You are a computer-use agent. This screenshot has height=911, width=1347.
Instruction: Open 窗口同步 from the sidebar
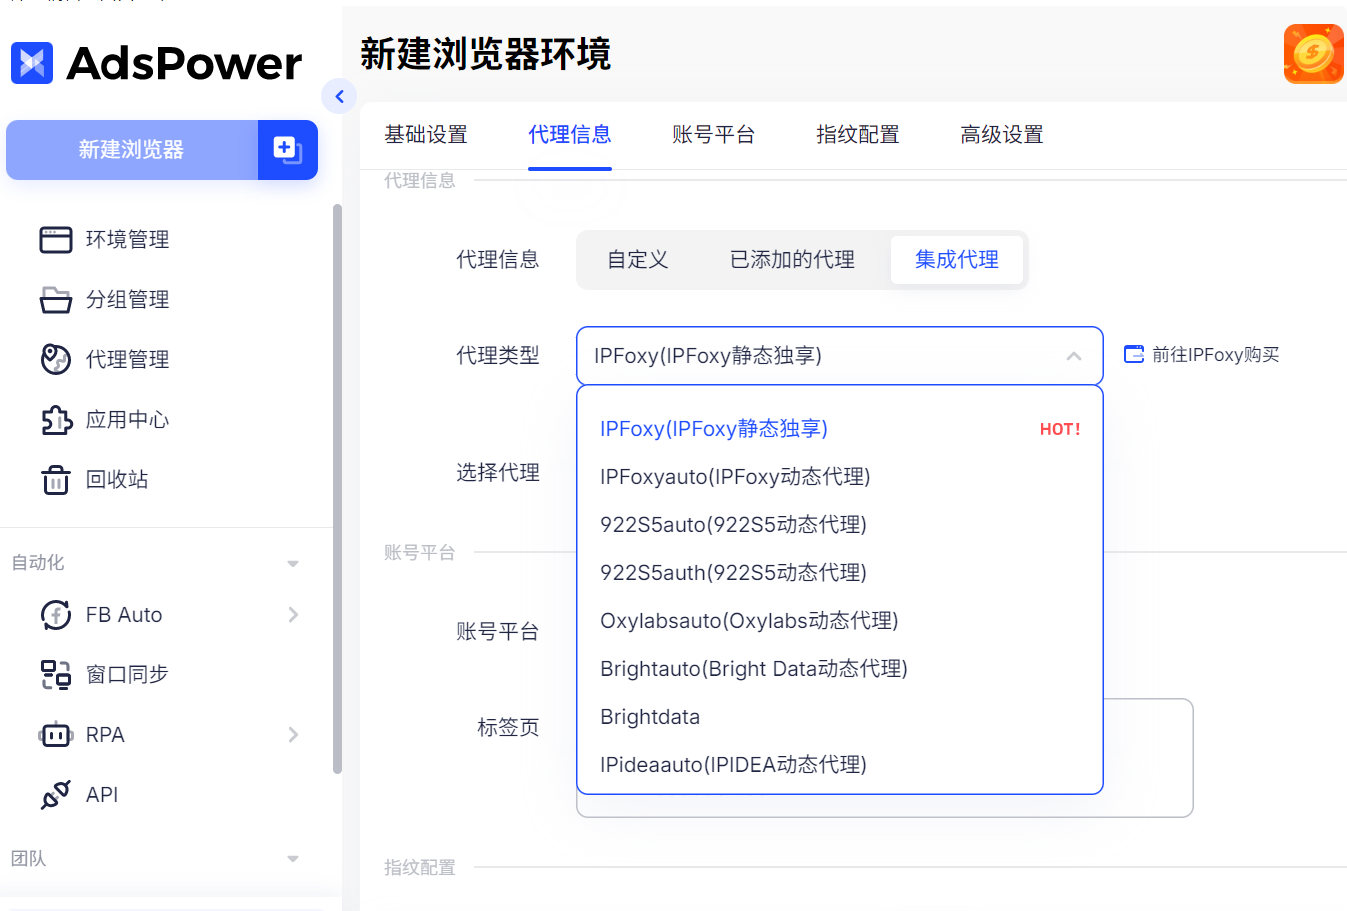point(127,675)
